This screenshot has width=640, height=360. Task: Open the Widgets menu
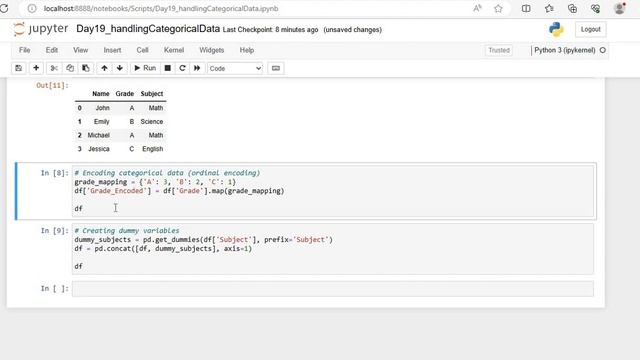click(x=211, y=50)
